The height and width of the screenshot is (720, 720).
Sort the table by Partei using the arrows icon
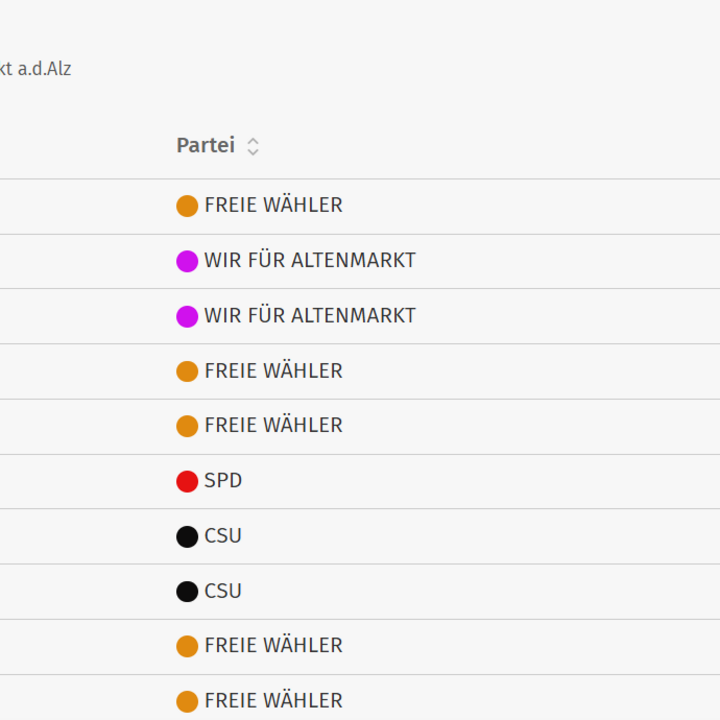253,147
